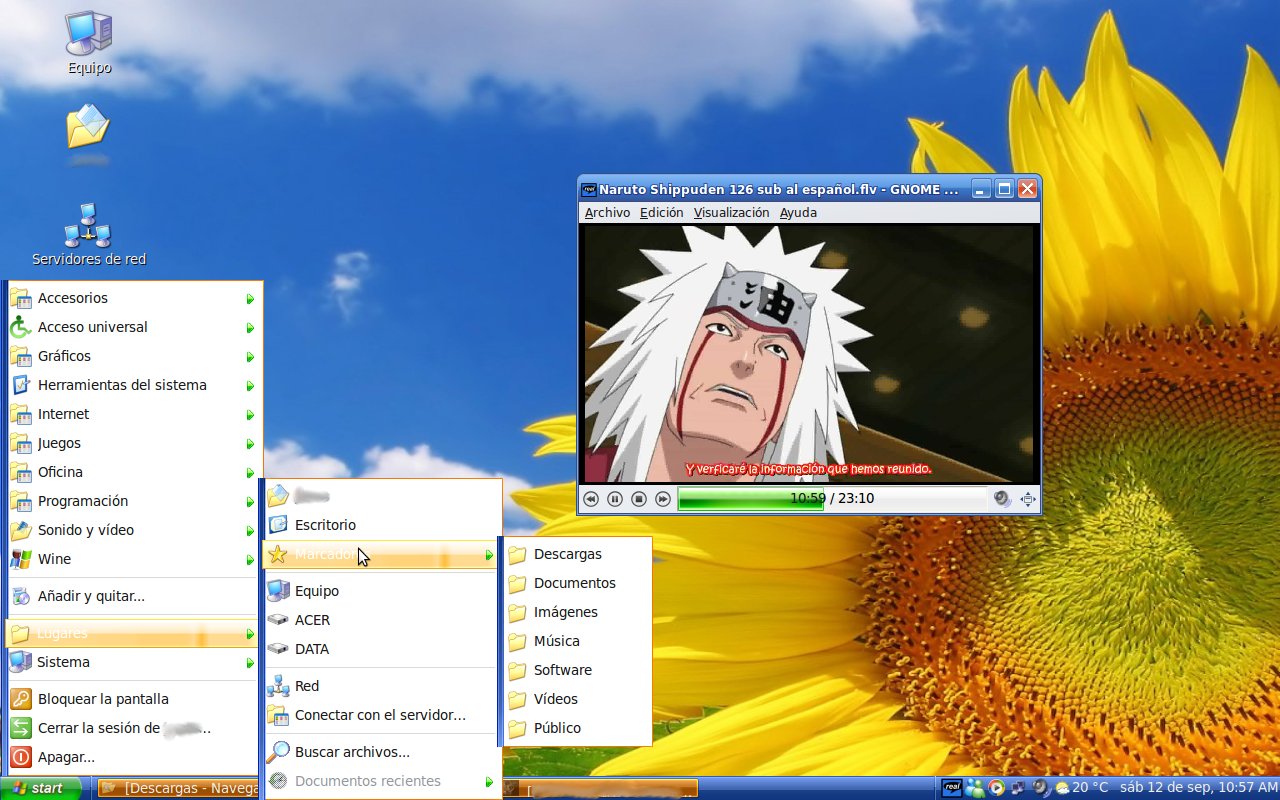Image resolution: width=1280 pixels, height=800 pixels.
Task: Open the ACER drive
Action: 380,620
